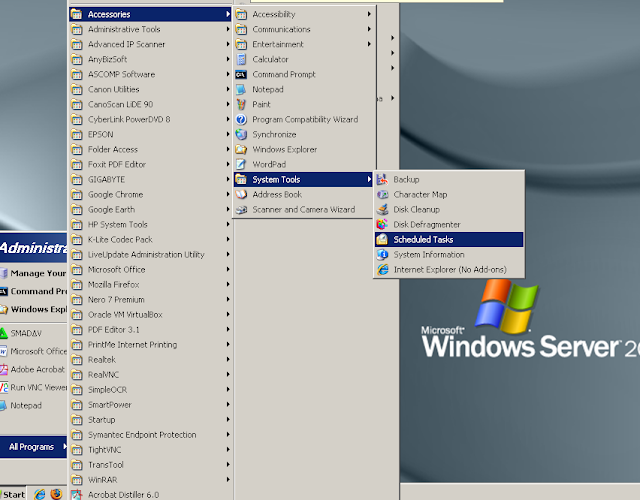Click Internet Explorer (No Add-ons) icon

pos(382,270)
